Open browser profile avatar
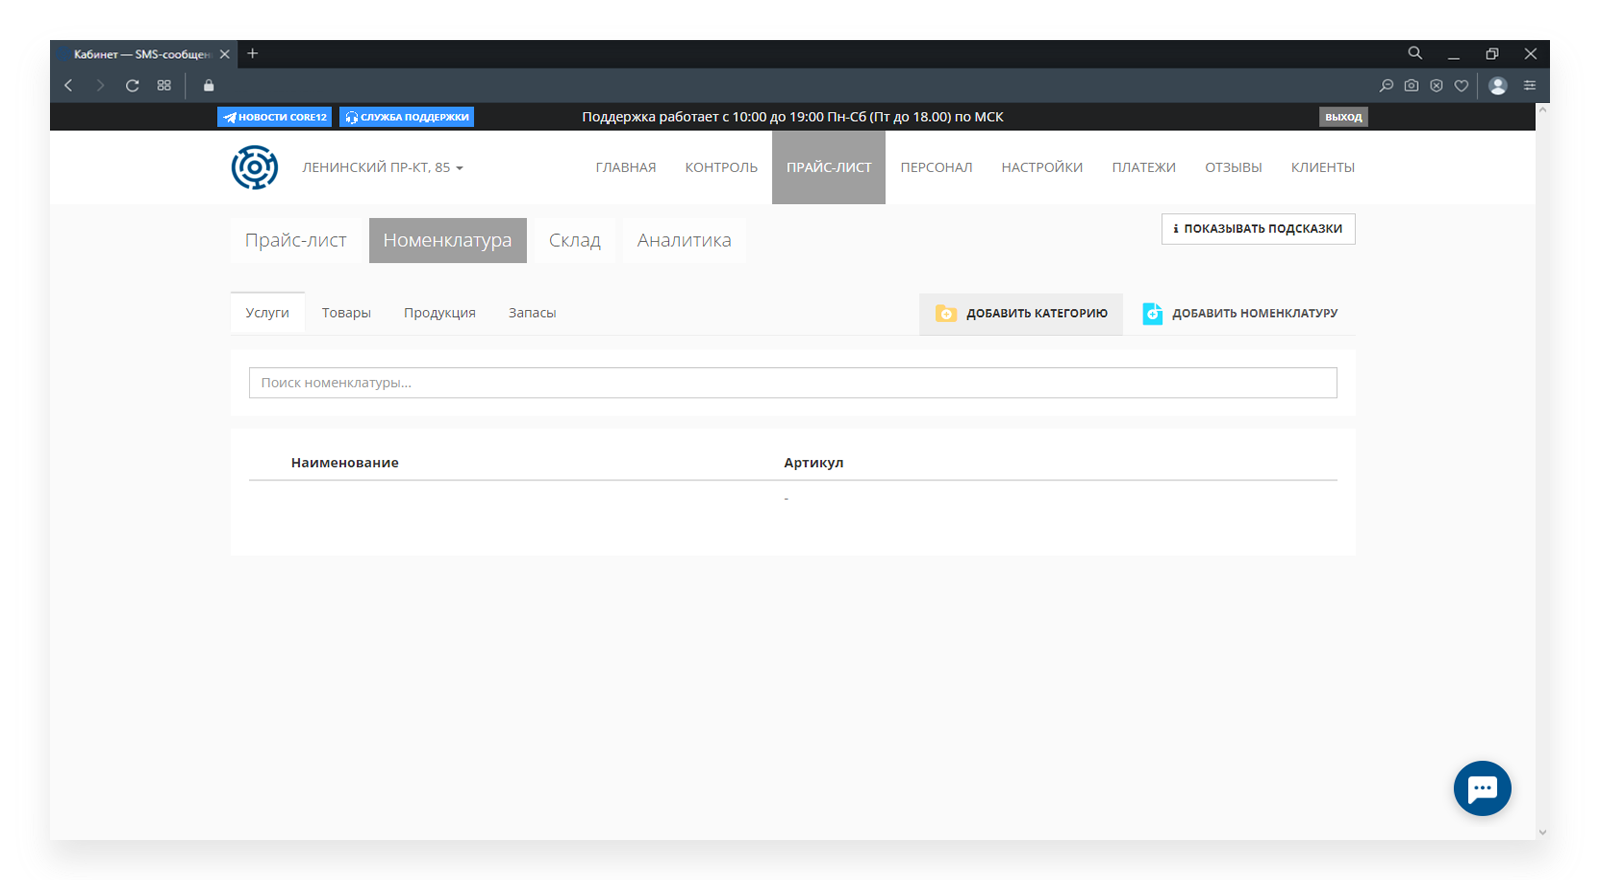Image resolution: width=1600 pixels, height=880 pixels. click(x=1498, y=86)
